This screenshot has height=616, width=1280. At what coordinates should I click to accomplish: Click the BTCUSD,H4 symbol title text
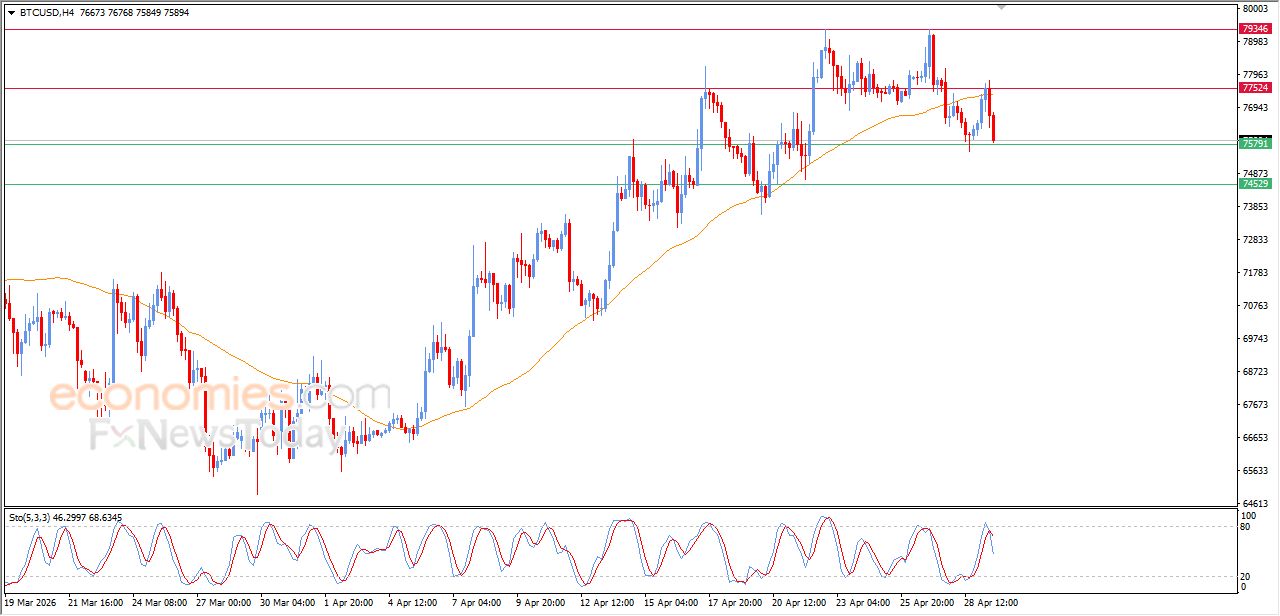pyautogui.click(x=46, y=13)
